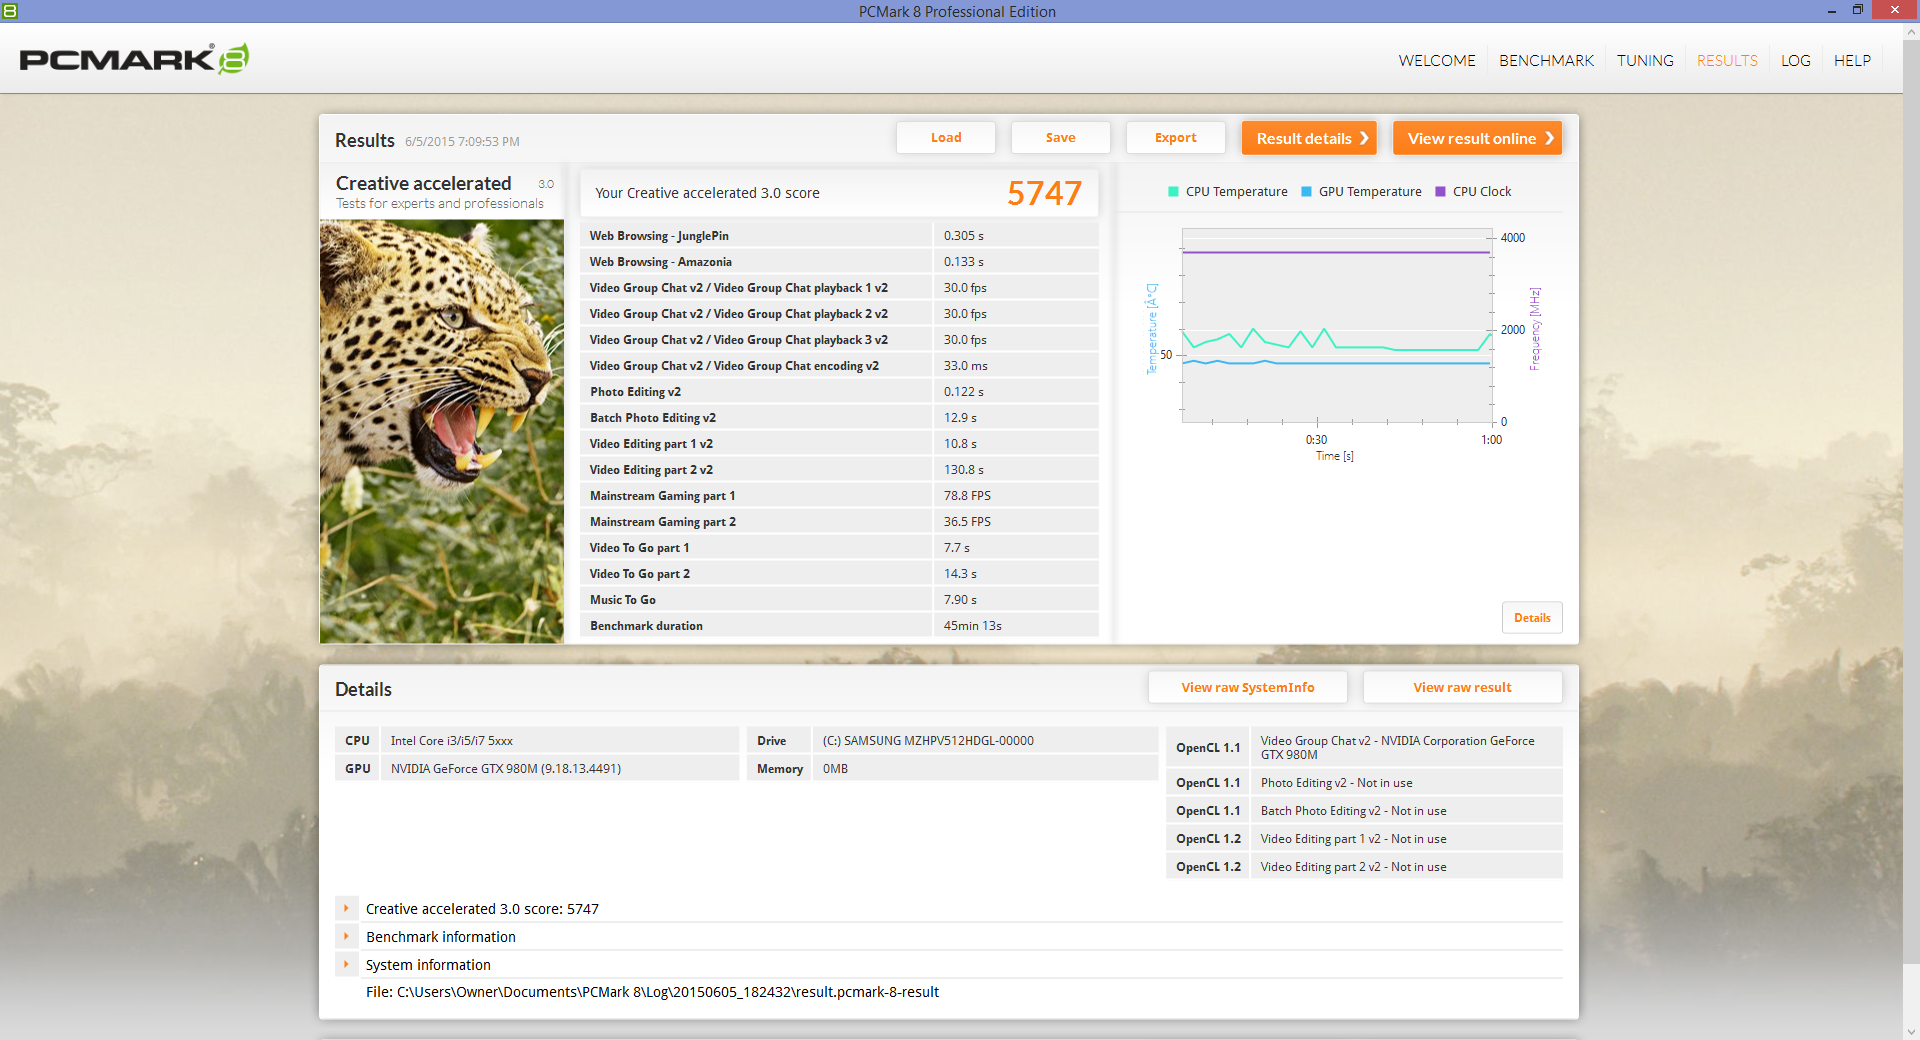Expand Benchmark information section

coord(346,937)
